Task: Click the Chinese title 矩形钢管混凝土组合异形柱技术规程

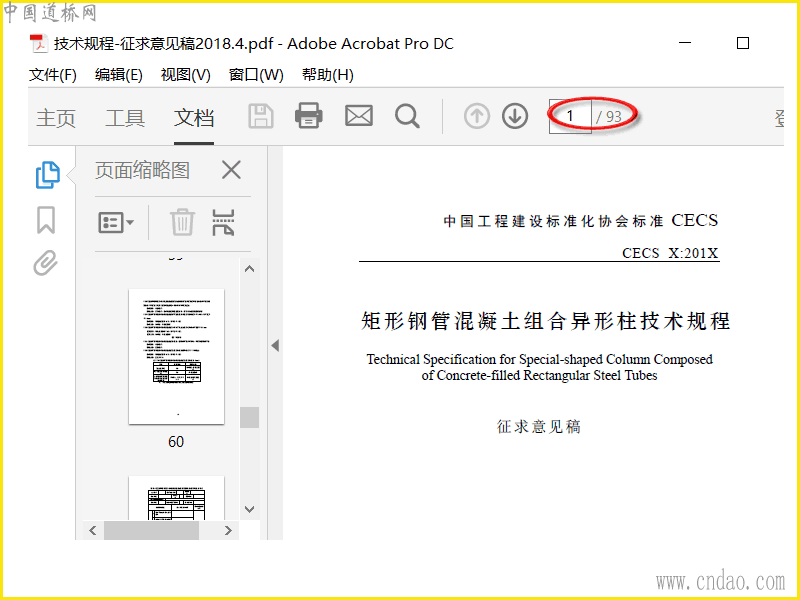Action: 545,321
